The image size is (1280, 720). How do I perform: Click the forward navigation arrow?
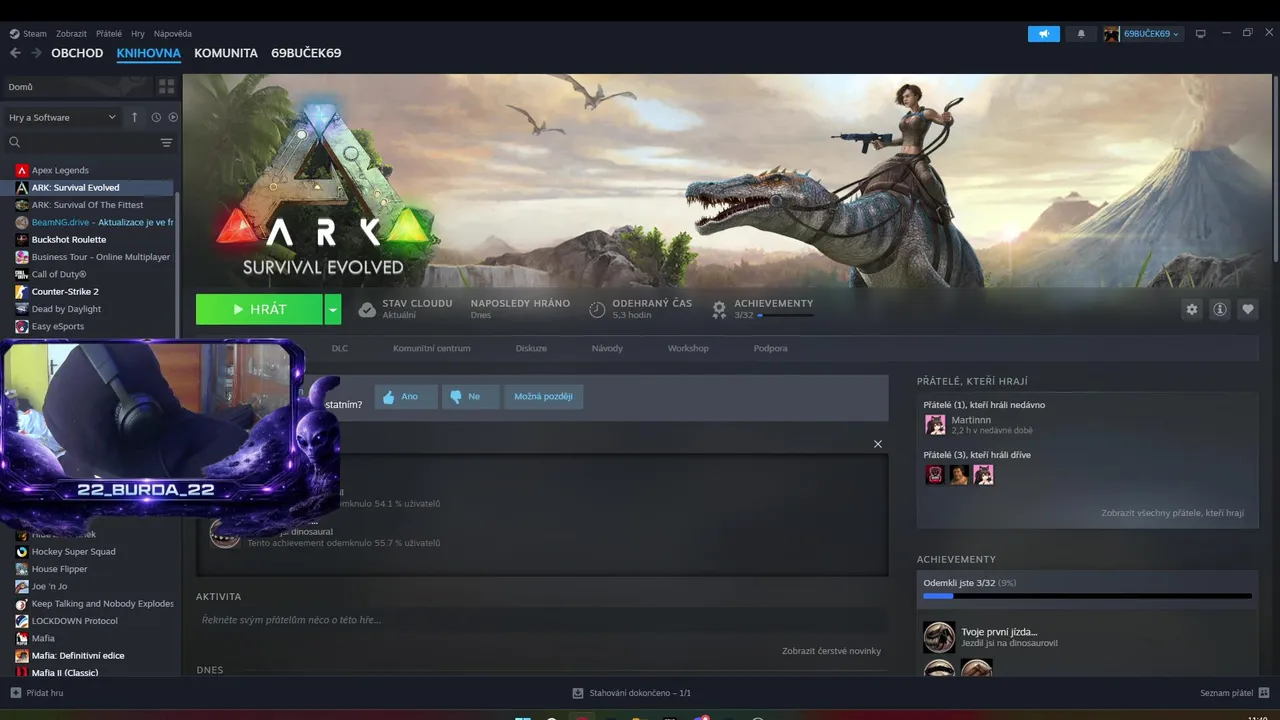36,53
